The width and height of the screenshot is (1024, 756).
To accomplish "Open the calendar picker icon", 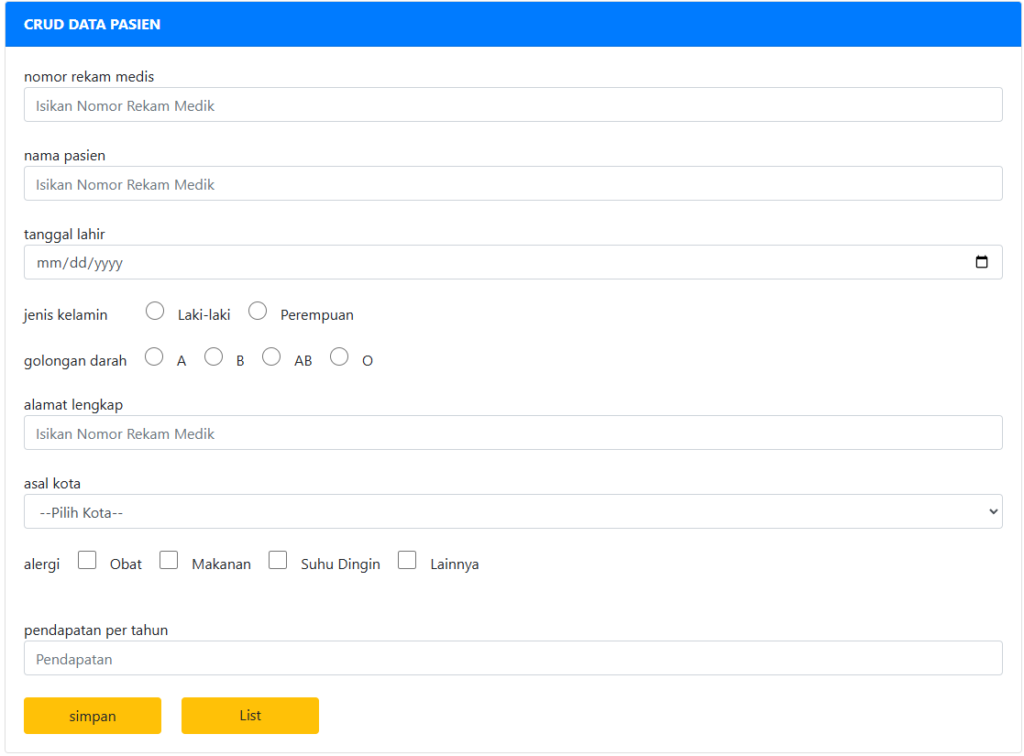I will coord(981,262).
